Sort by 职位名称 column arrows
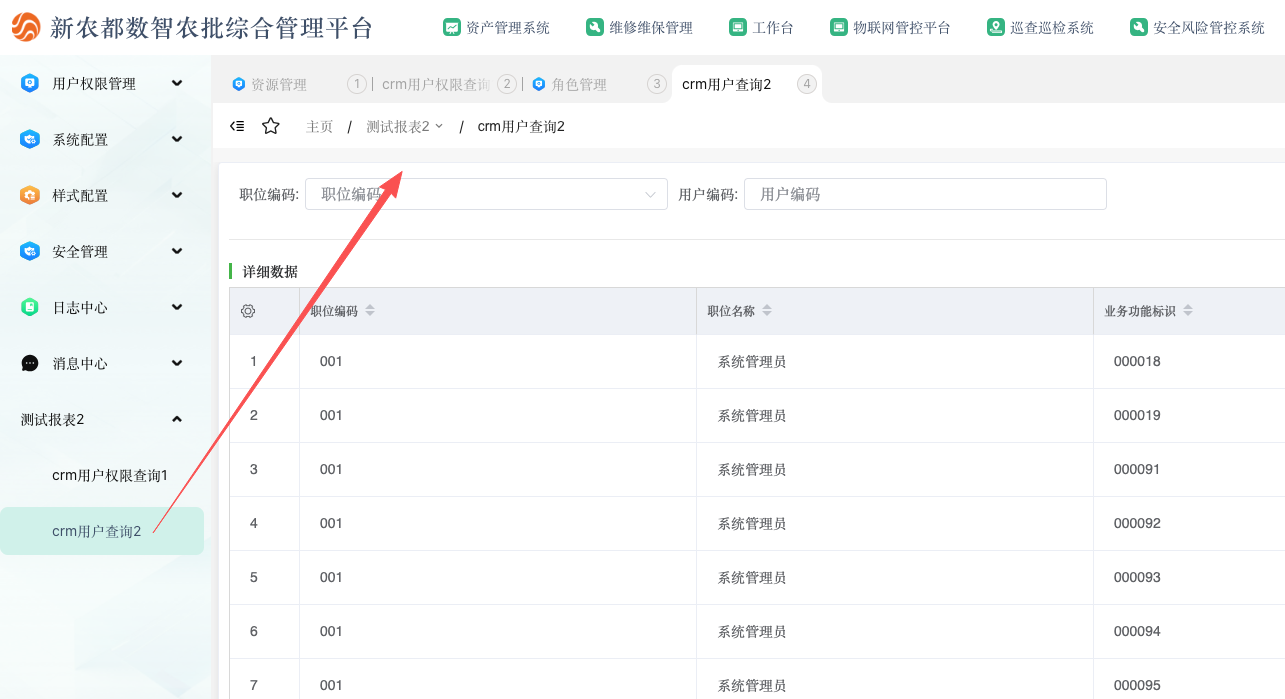Screen dimensions: 1285x699 click(x=767, y=311)
